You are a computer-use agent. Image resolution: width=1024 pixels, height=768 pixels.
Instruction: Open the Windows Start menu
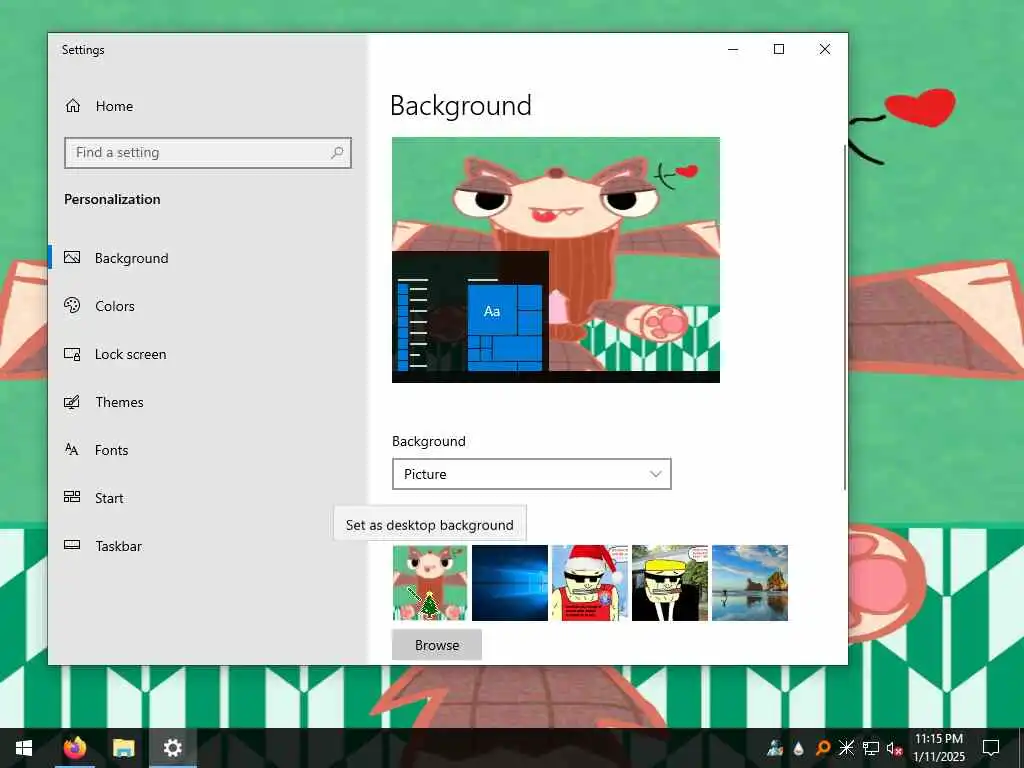(x=24, y=748)
